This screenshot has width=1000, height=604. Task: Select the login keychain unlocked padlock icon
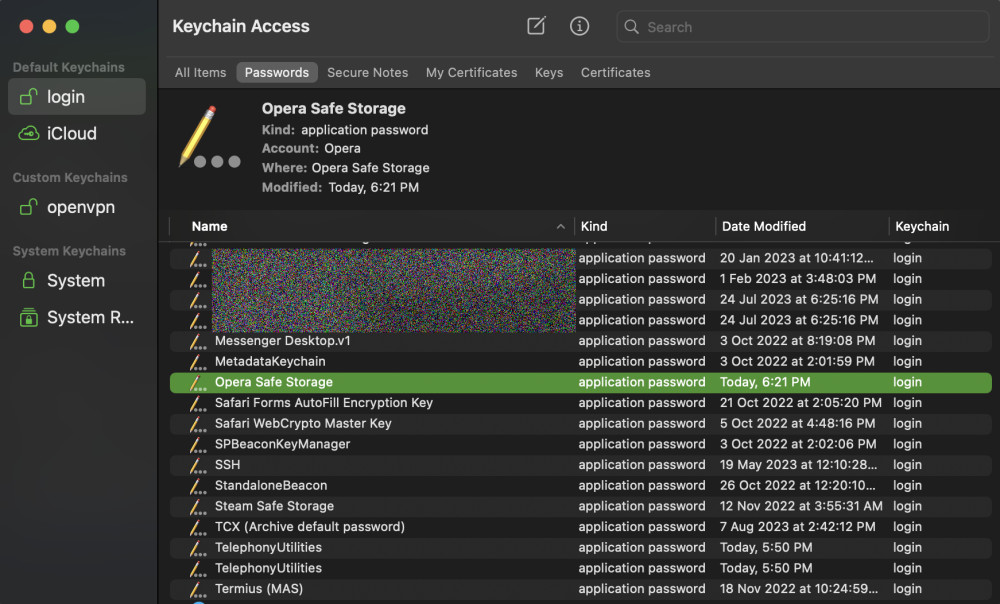[x=28, y=97]
